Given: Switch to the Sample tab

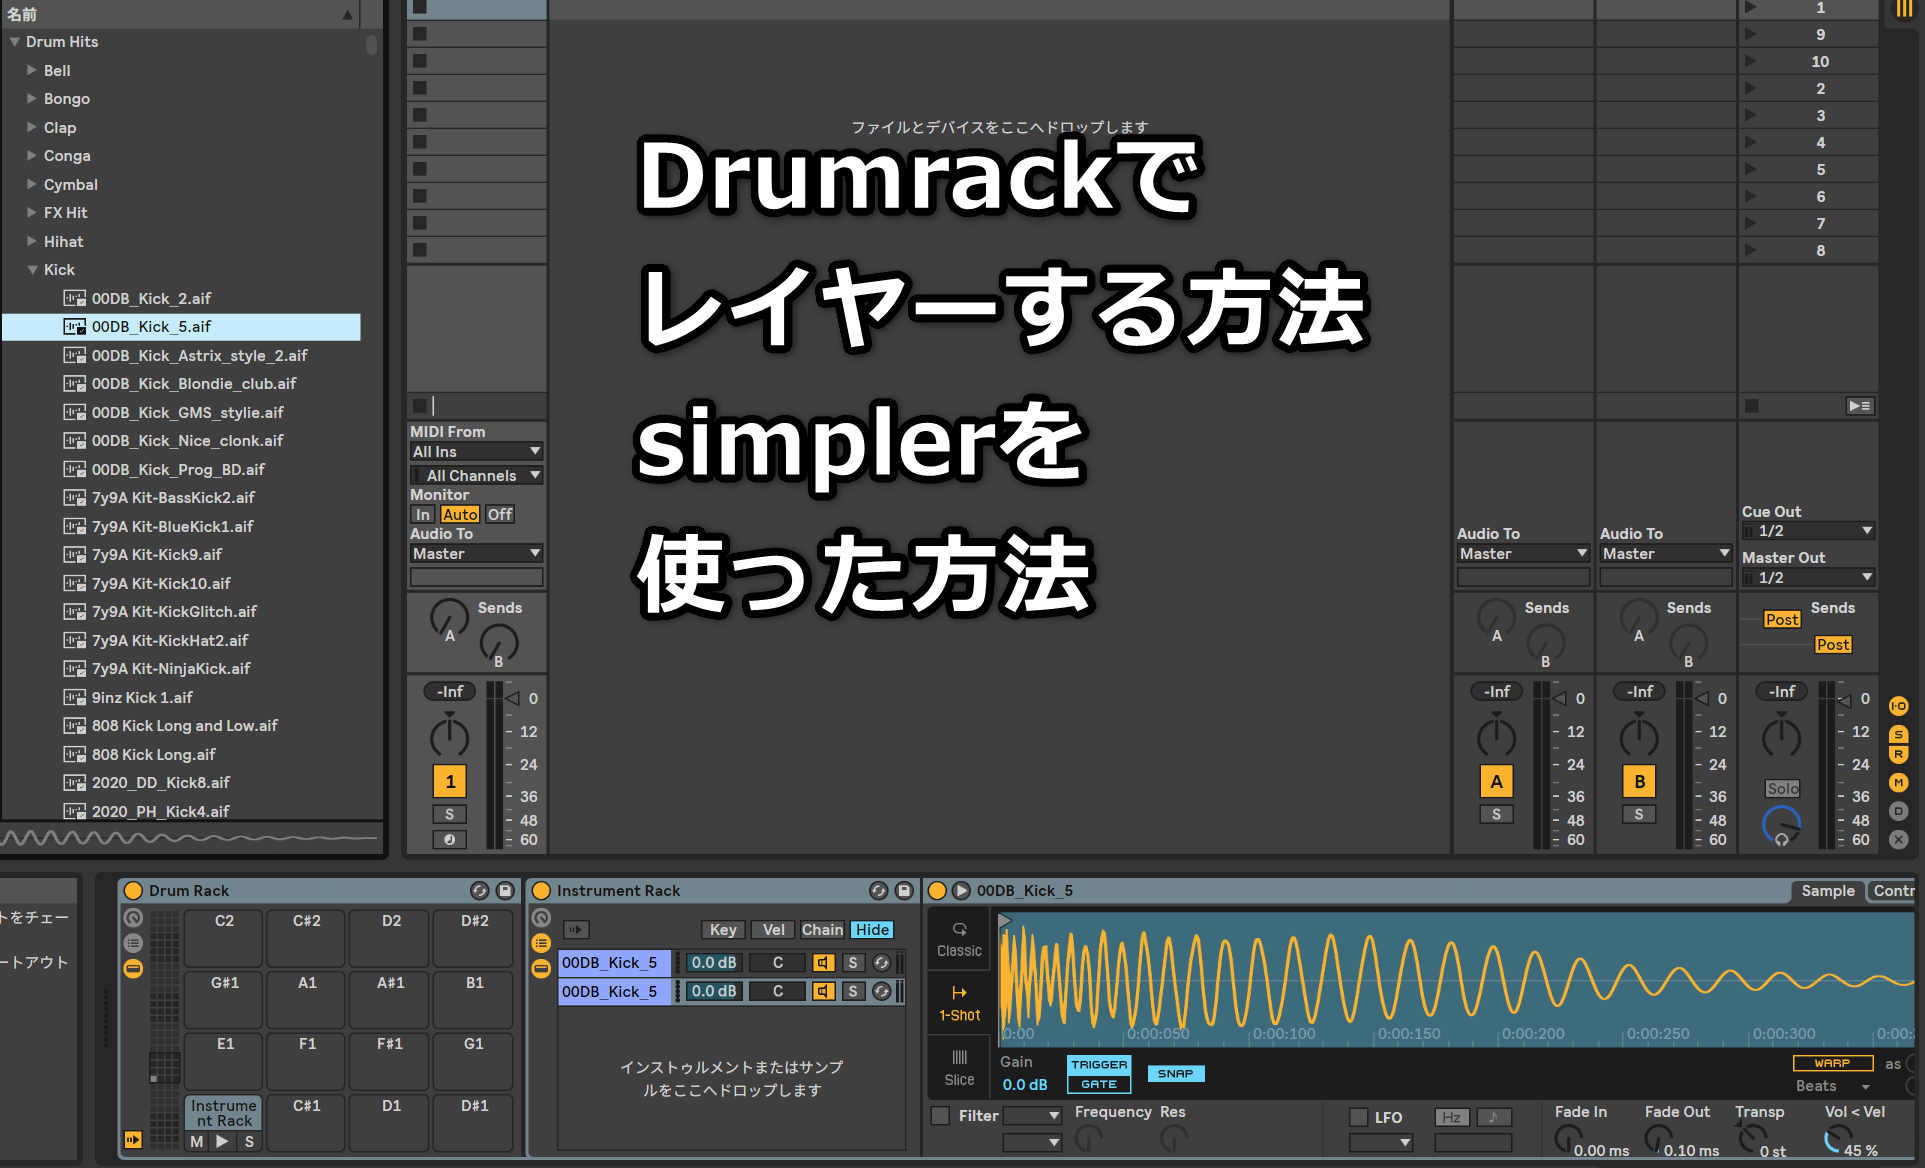Looking at the screenshot, I should click(x=1827, y=890).
